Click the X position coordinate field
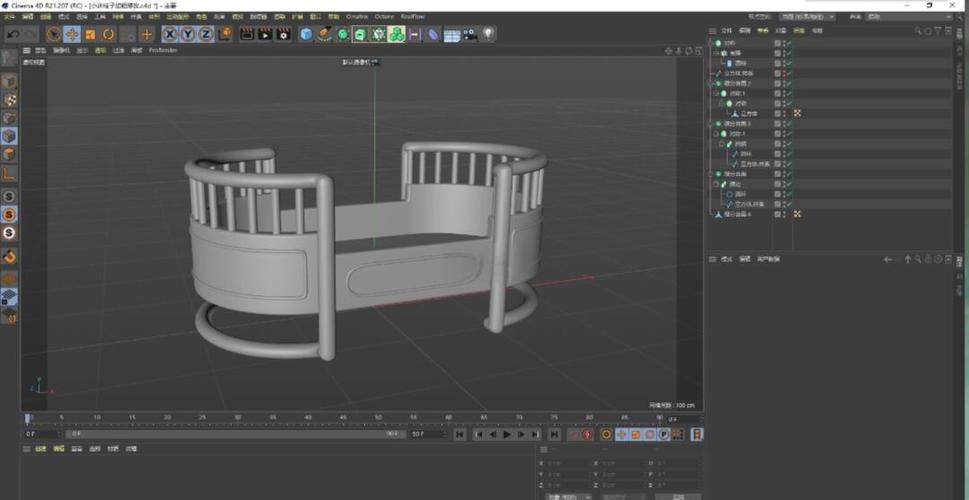Viewport: 969px width, 500px height. tap(567, 464)
